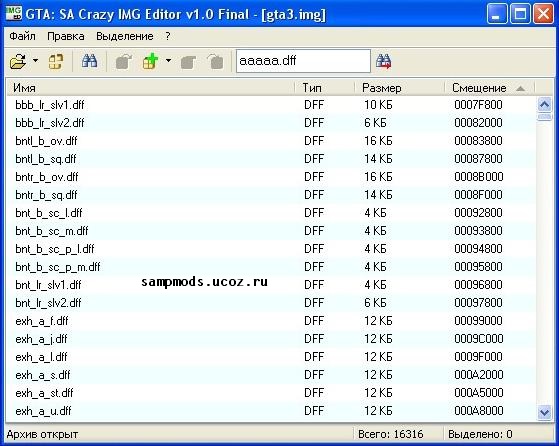Click the rebuild archive toolbar icon
559x446 pixels.
56,61
